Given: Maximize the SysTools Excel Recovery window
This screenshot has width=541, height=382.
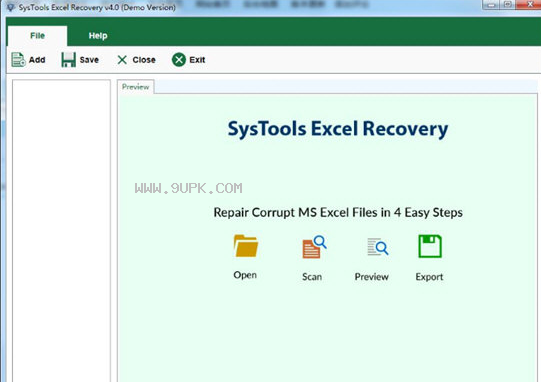Looking at the screenshot, I should click(x=507, y=5).
